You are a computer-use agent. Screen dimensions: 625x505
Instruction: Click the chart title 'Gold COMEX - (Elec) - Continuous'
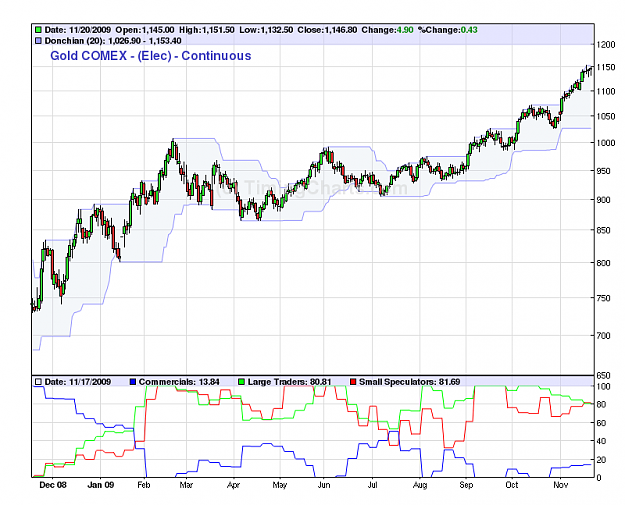pos(151,56)
